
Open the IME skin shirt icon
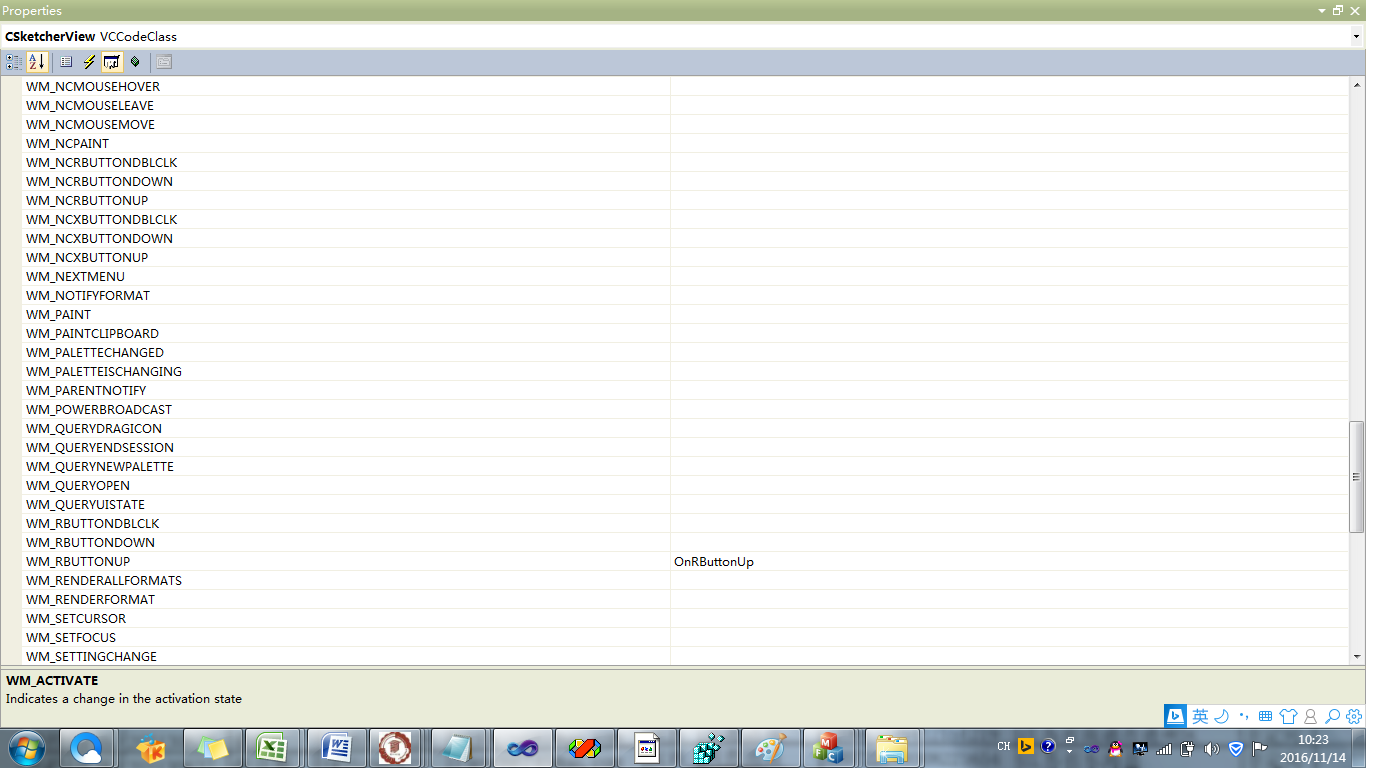(x=1288, y=716)
